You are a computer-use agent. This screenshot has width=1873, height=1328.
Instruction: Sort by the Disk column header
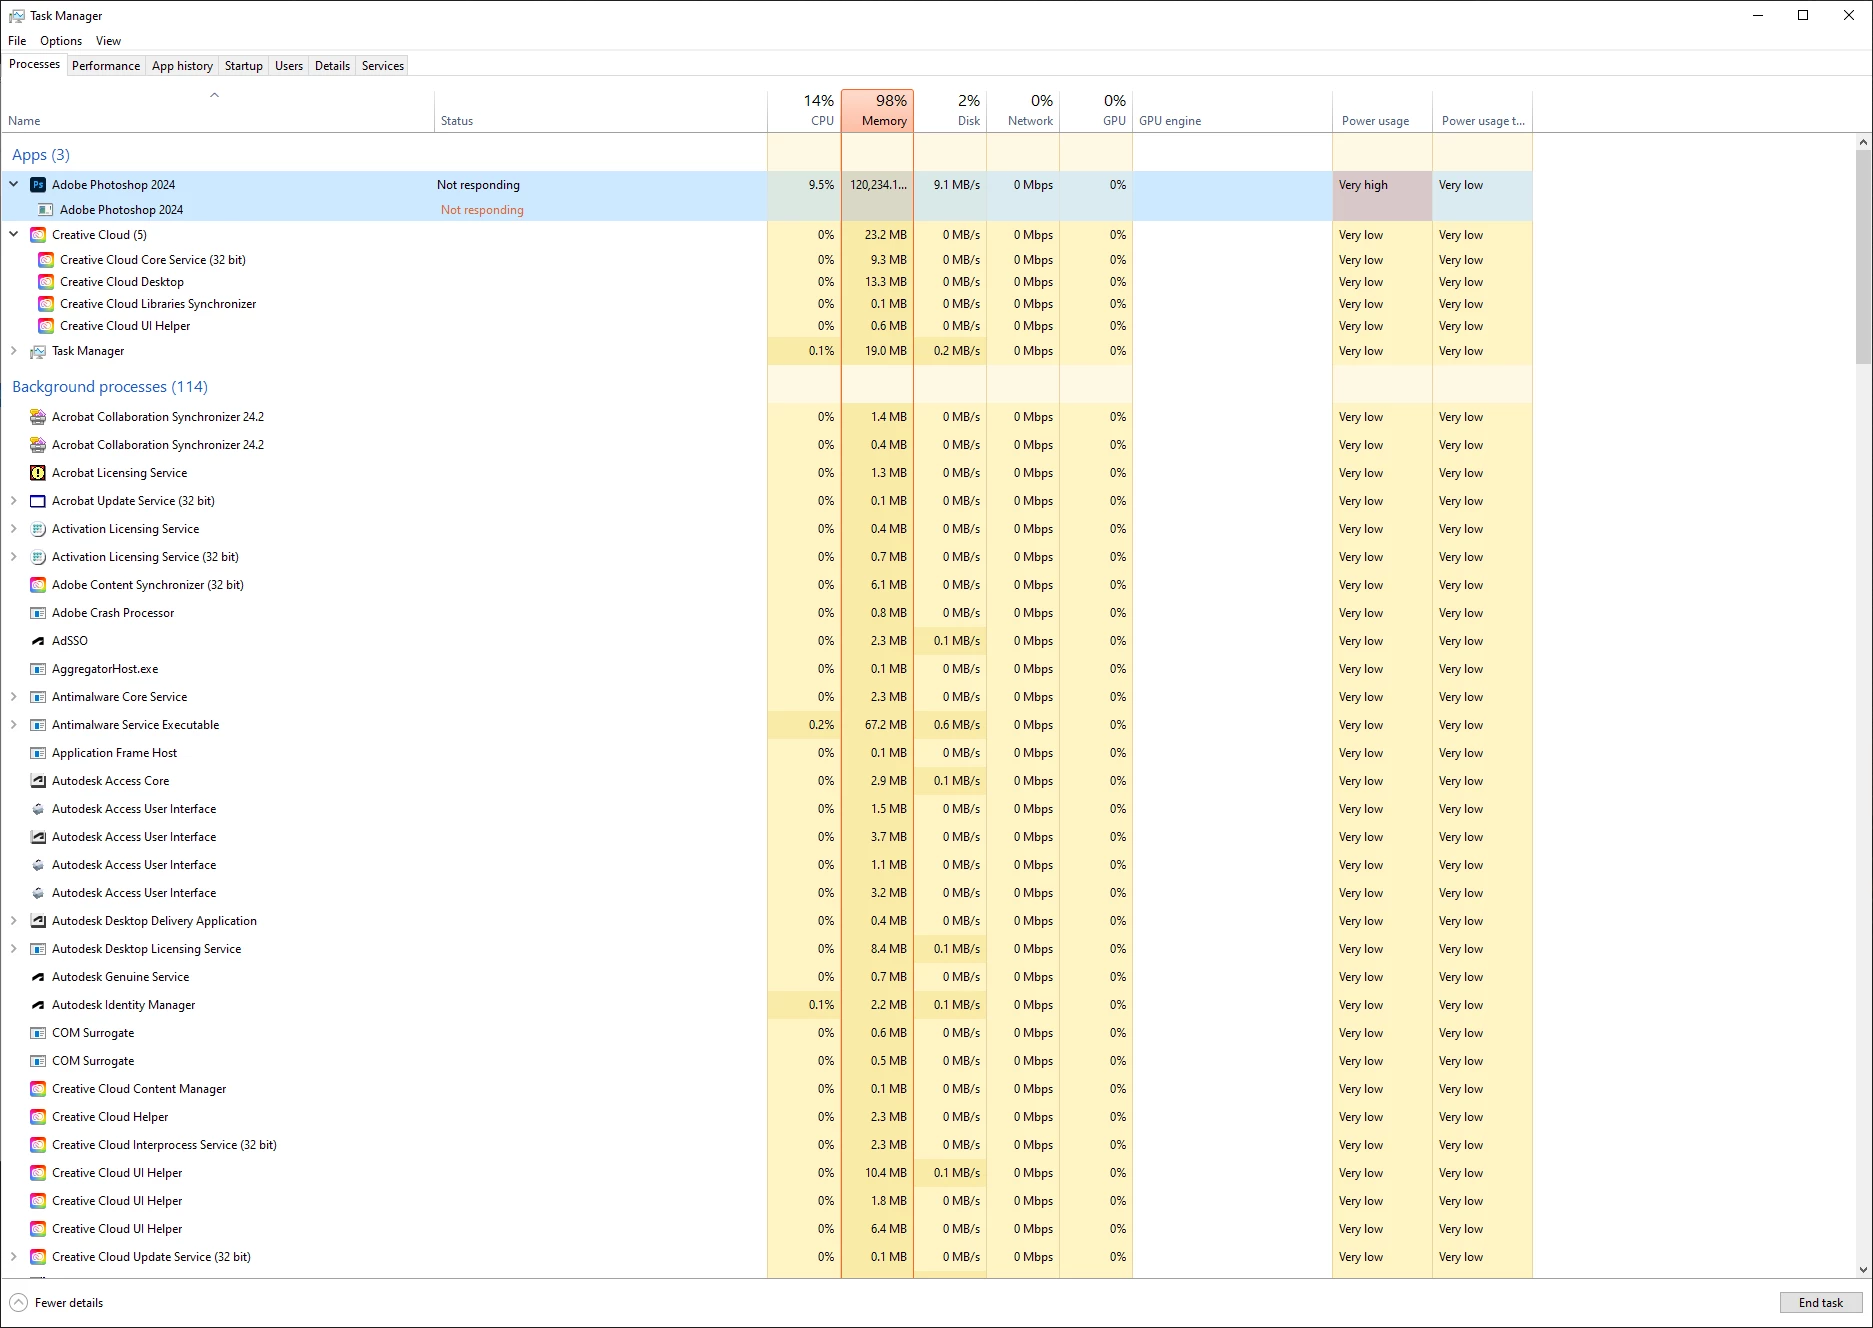950,111
